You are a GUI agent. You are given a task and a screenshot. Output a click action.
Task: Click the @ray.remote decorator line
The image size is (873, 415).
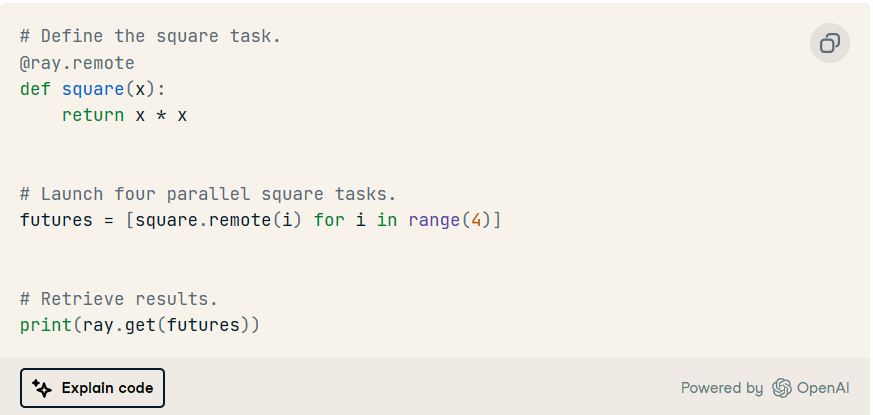(x=77, y=63)
